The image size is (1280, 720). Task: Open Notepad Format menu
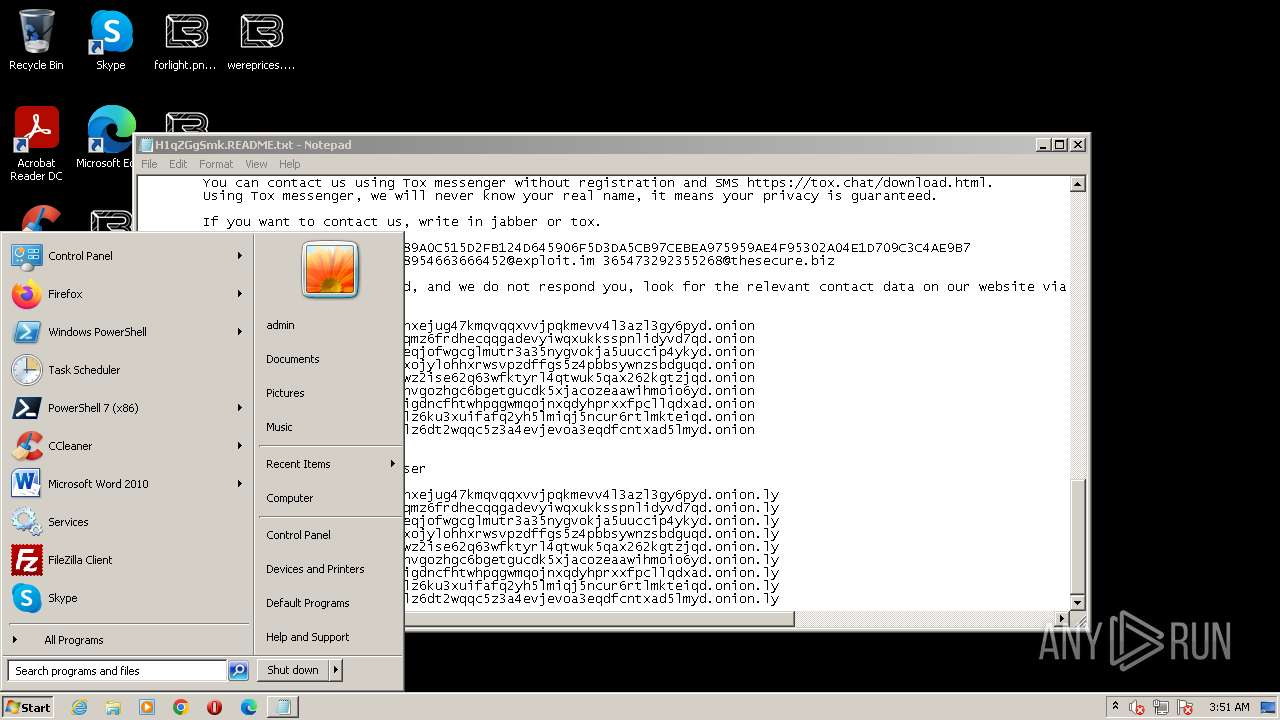(x=216, y=164)
